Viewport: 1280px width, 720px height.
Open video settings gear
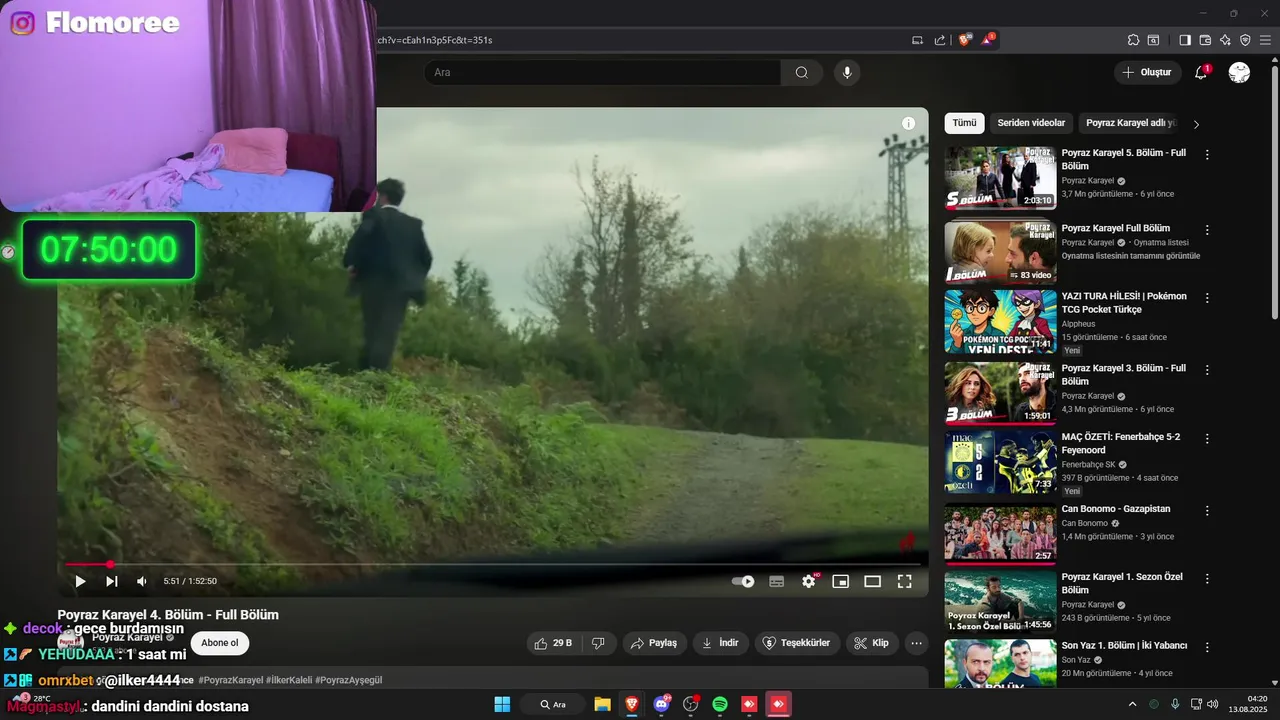pyautogui.click(x=809, y=581)
